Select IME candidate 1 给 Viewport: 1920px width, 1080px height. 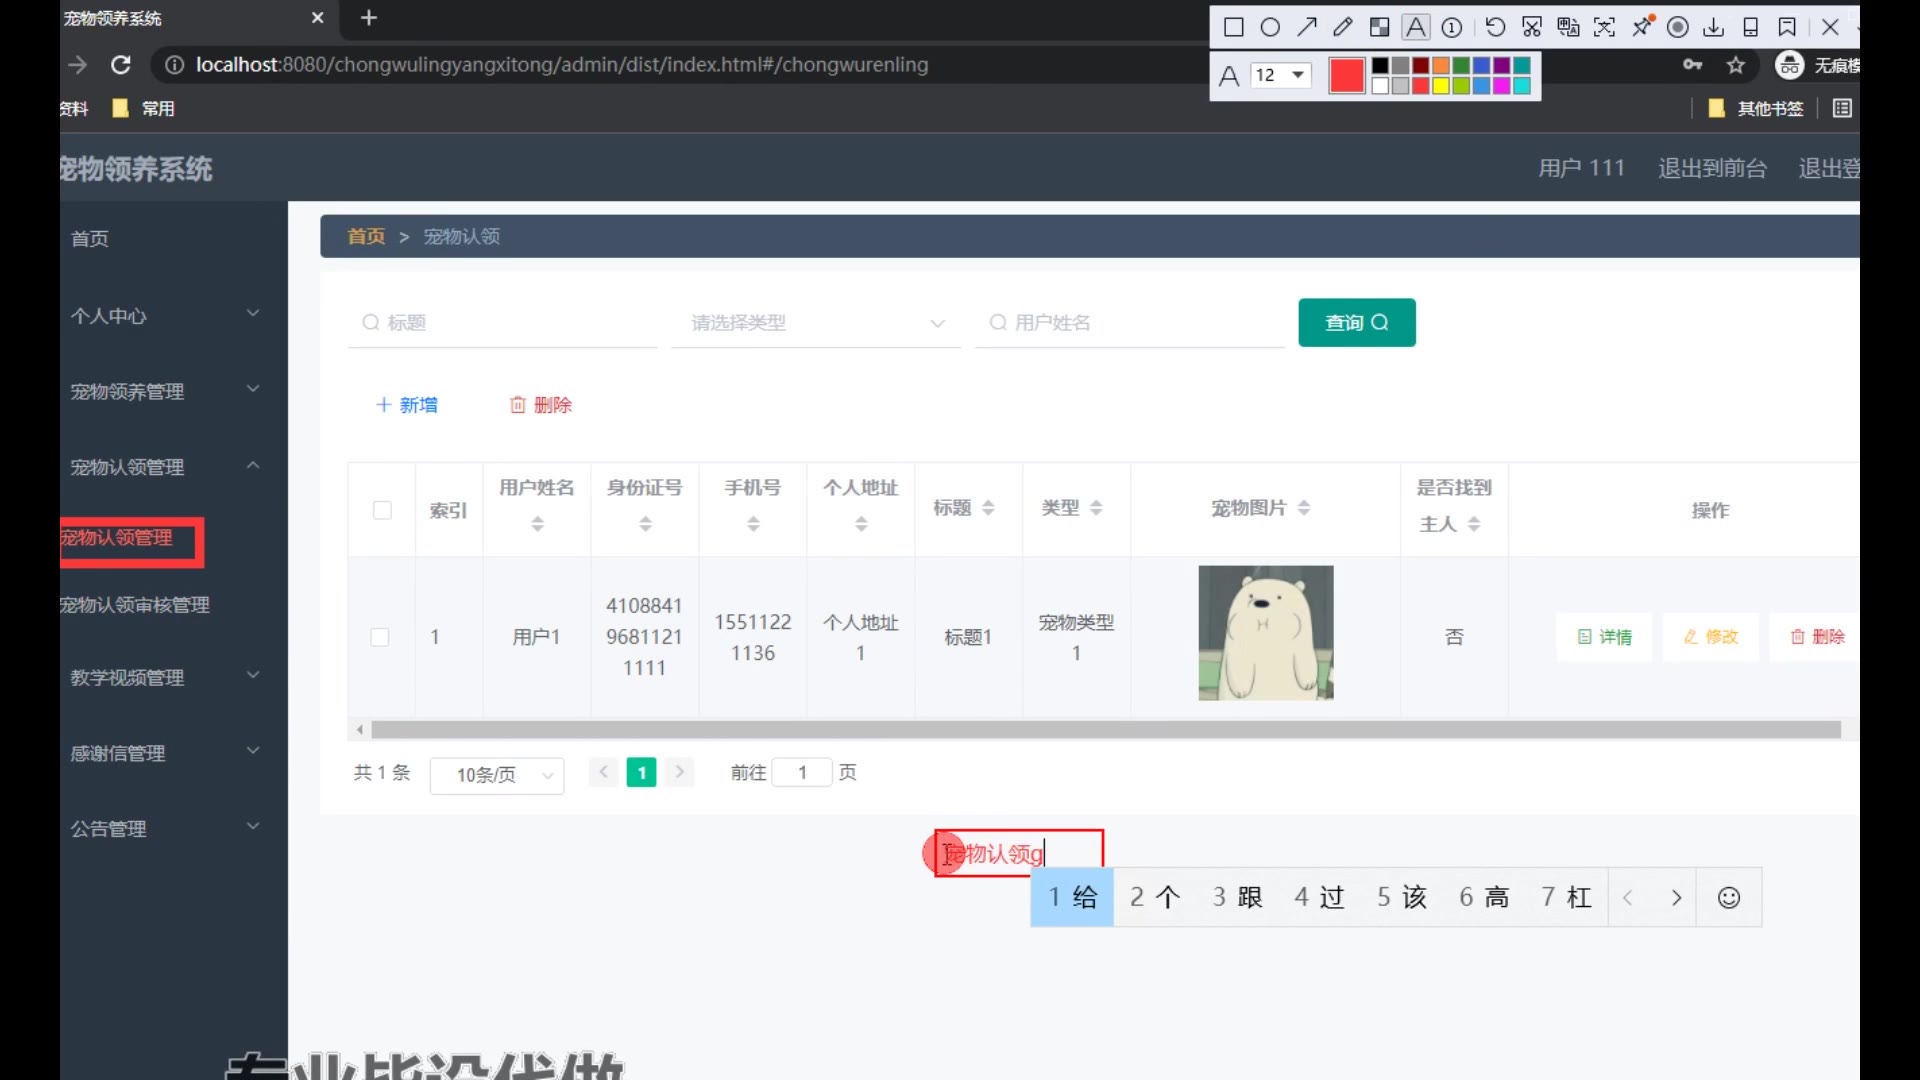[1072, 898]
